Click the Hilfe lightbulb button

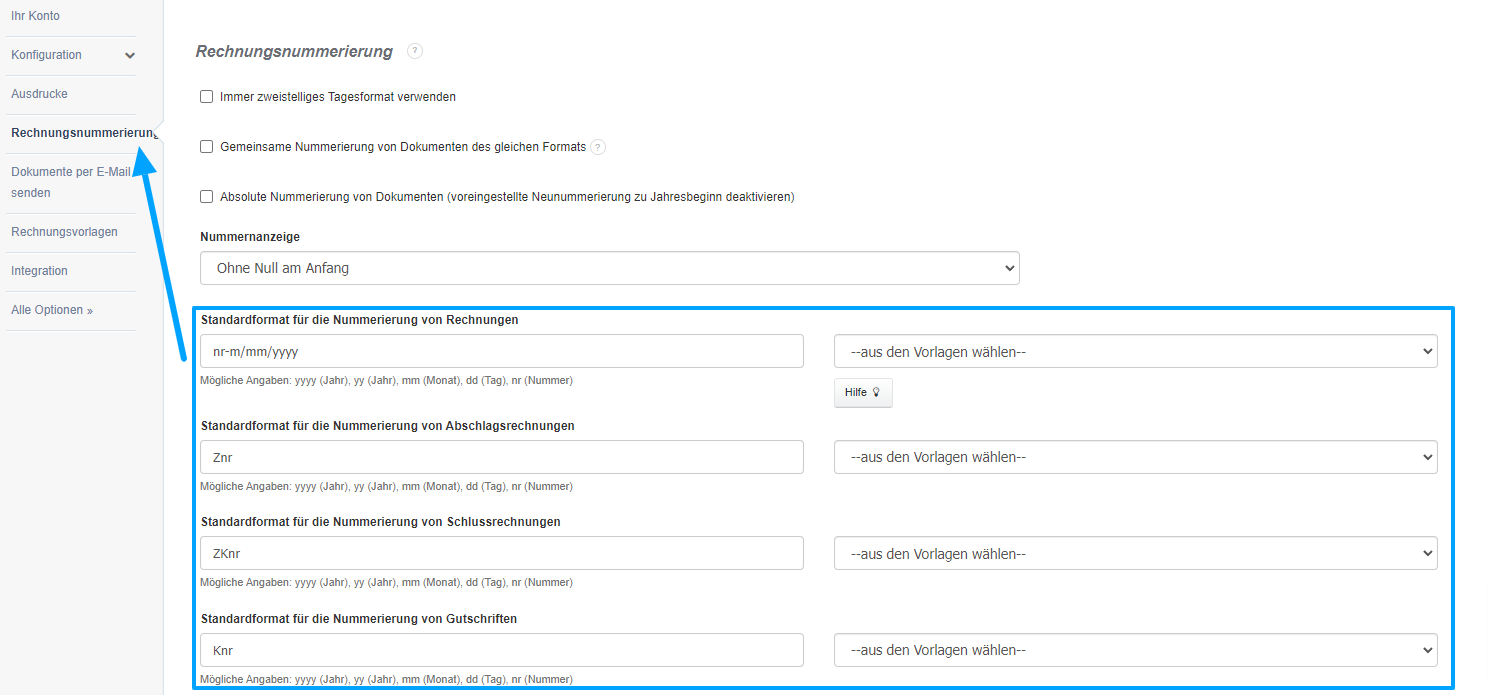862,392
